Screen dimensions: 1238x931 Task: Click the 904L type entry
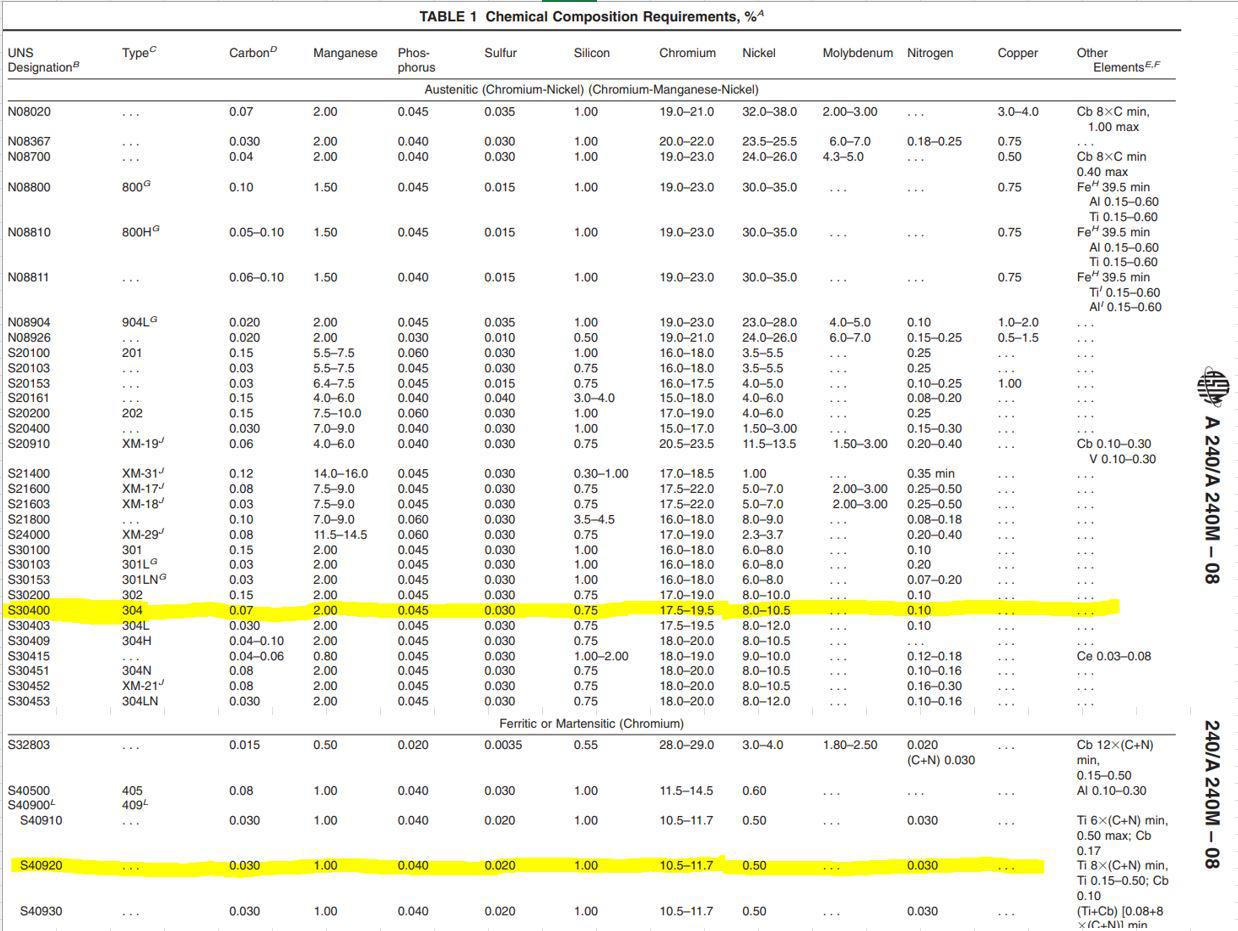139,322
